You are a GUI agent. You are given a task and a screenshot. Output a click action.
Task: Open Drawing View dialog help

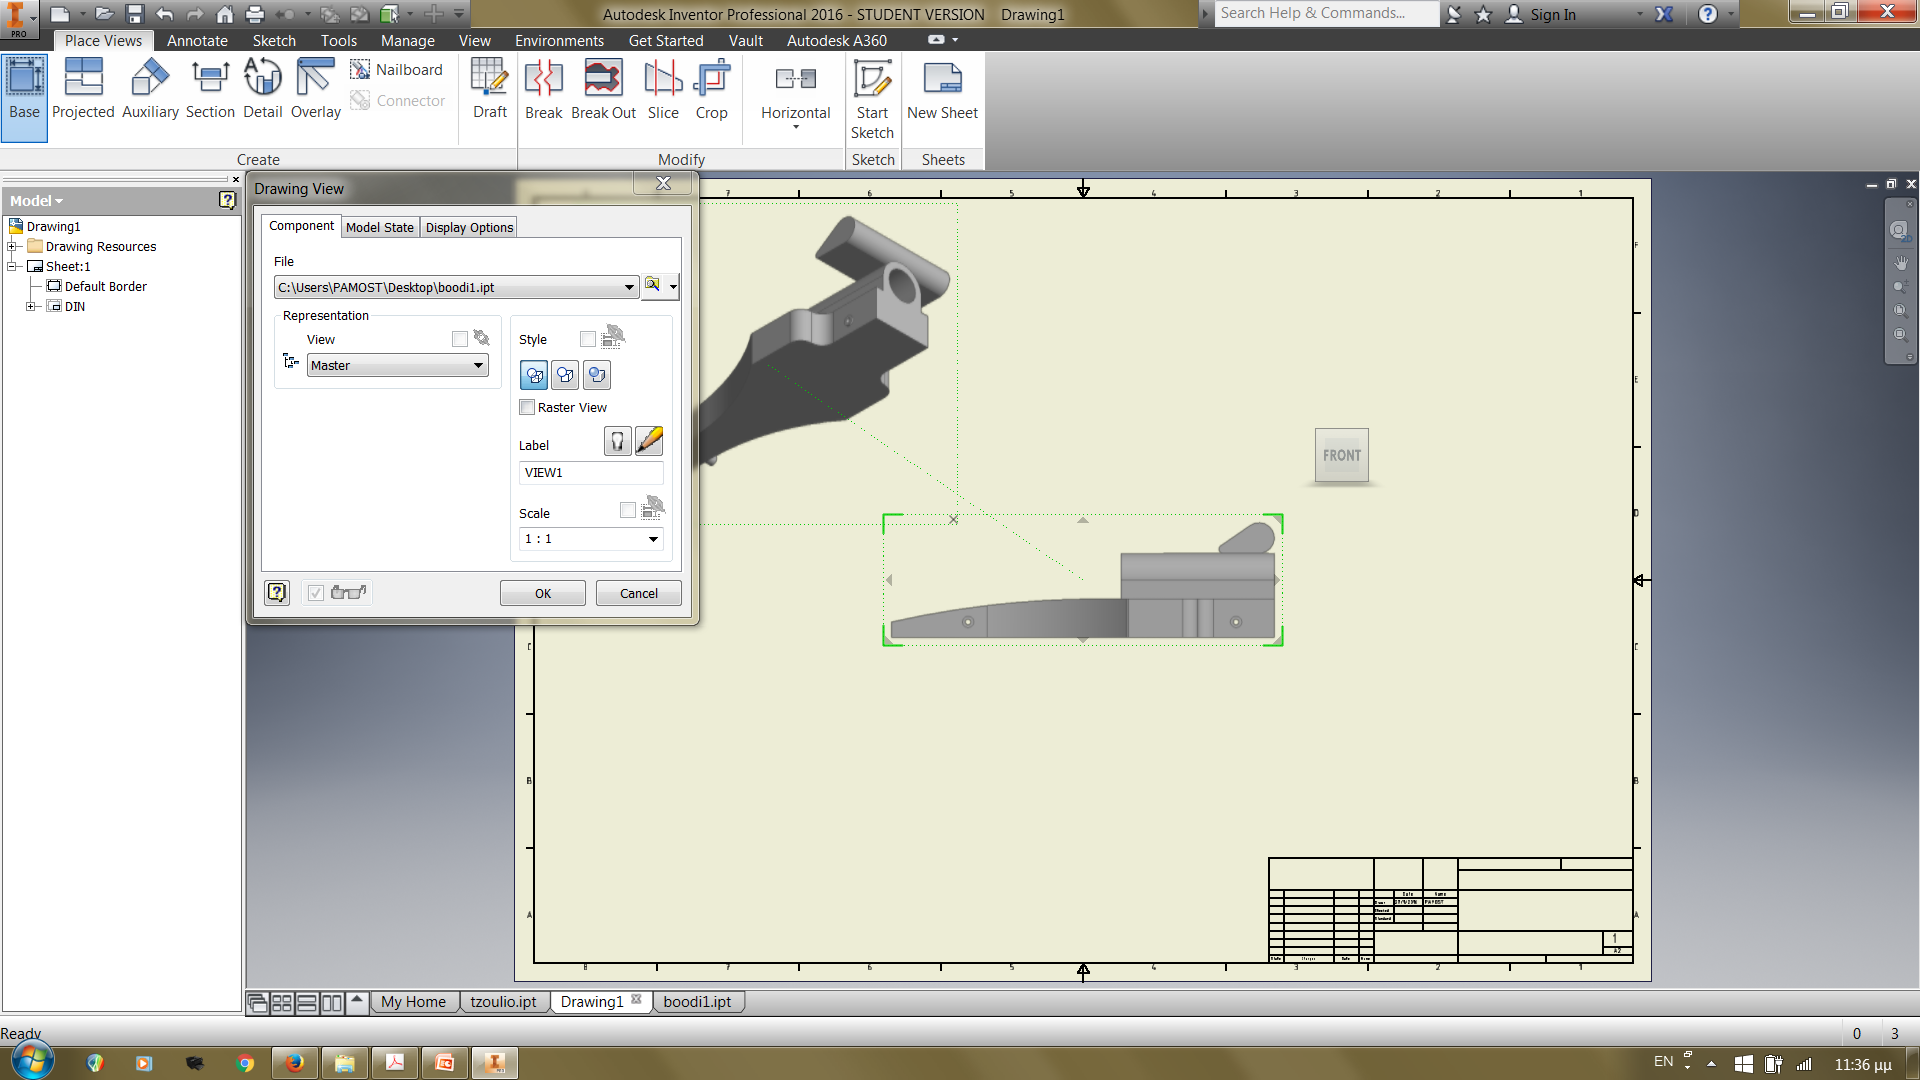[277, 593]
